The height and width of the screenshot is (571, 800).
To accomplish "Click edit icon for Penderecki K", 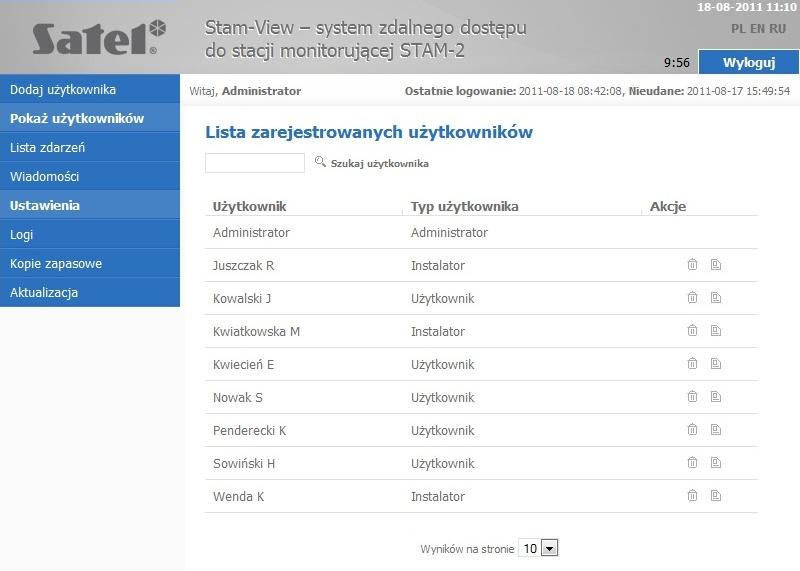I will coord(716,430).
